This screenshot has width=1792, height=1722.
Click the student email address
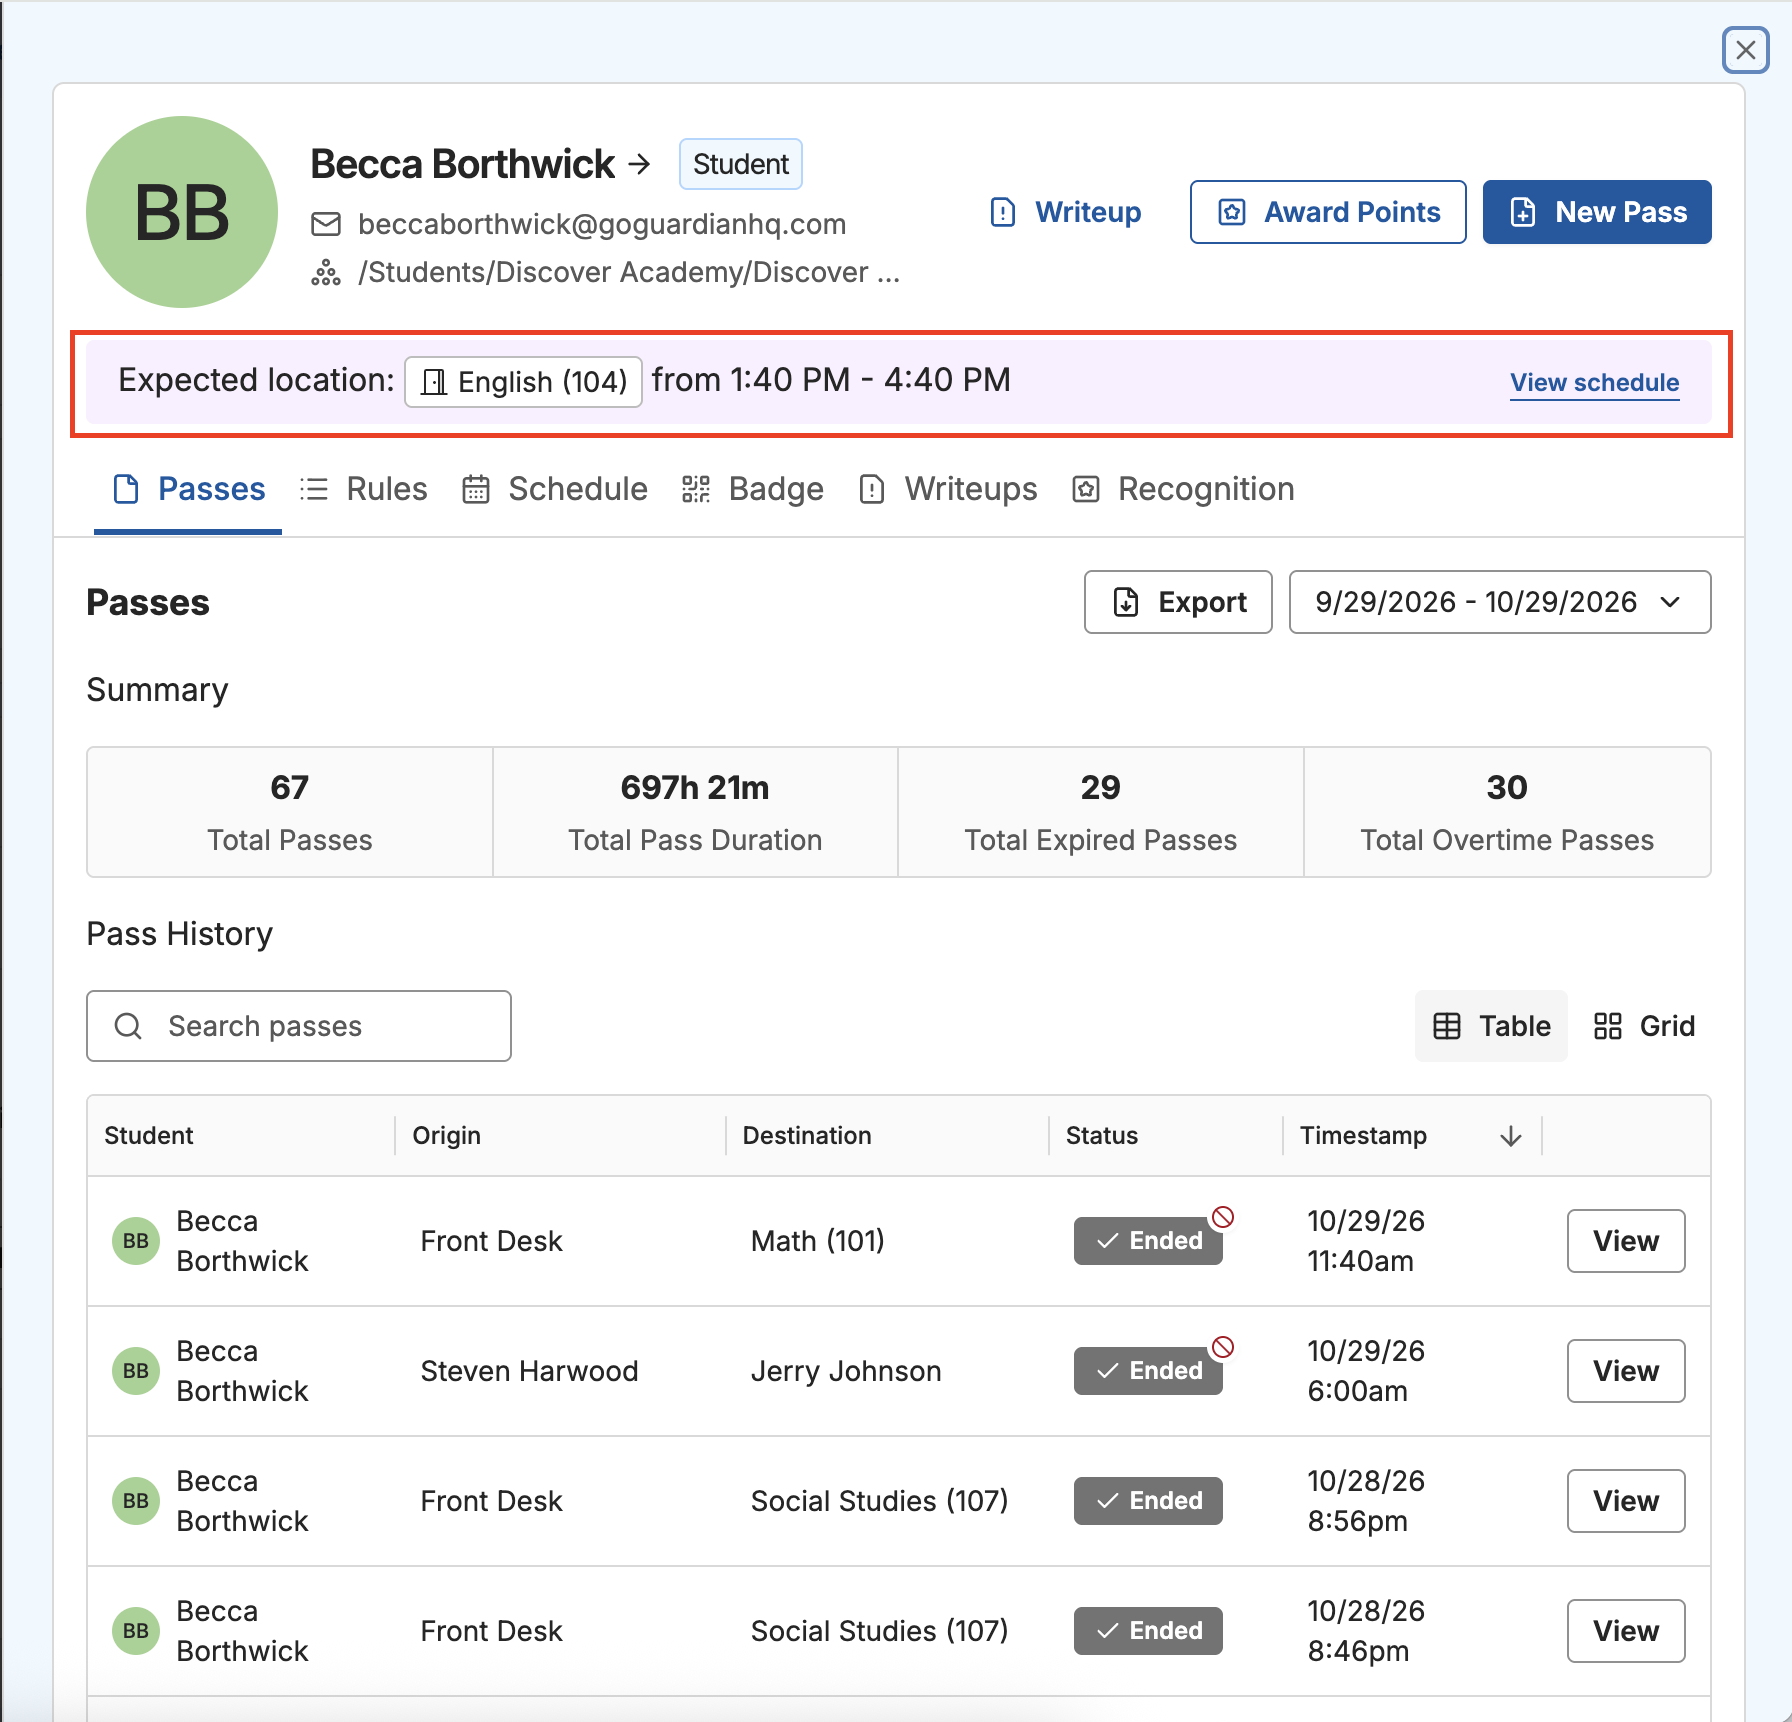pos(602,224)
